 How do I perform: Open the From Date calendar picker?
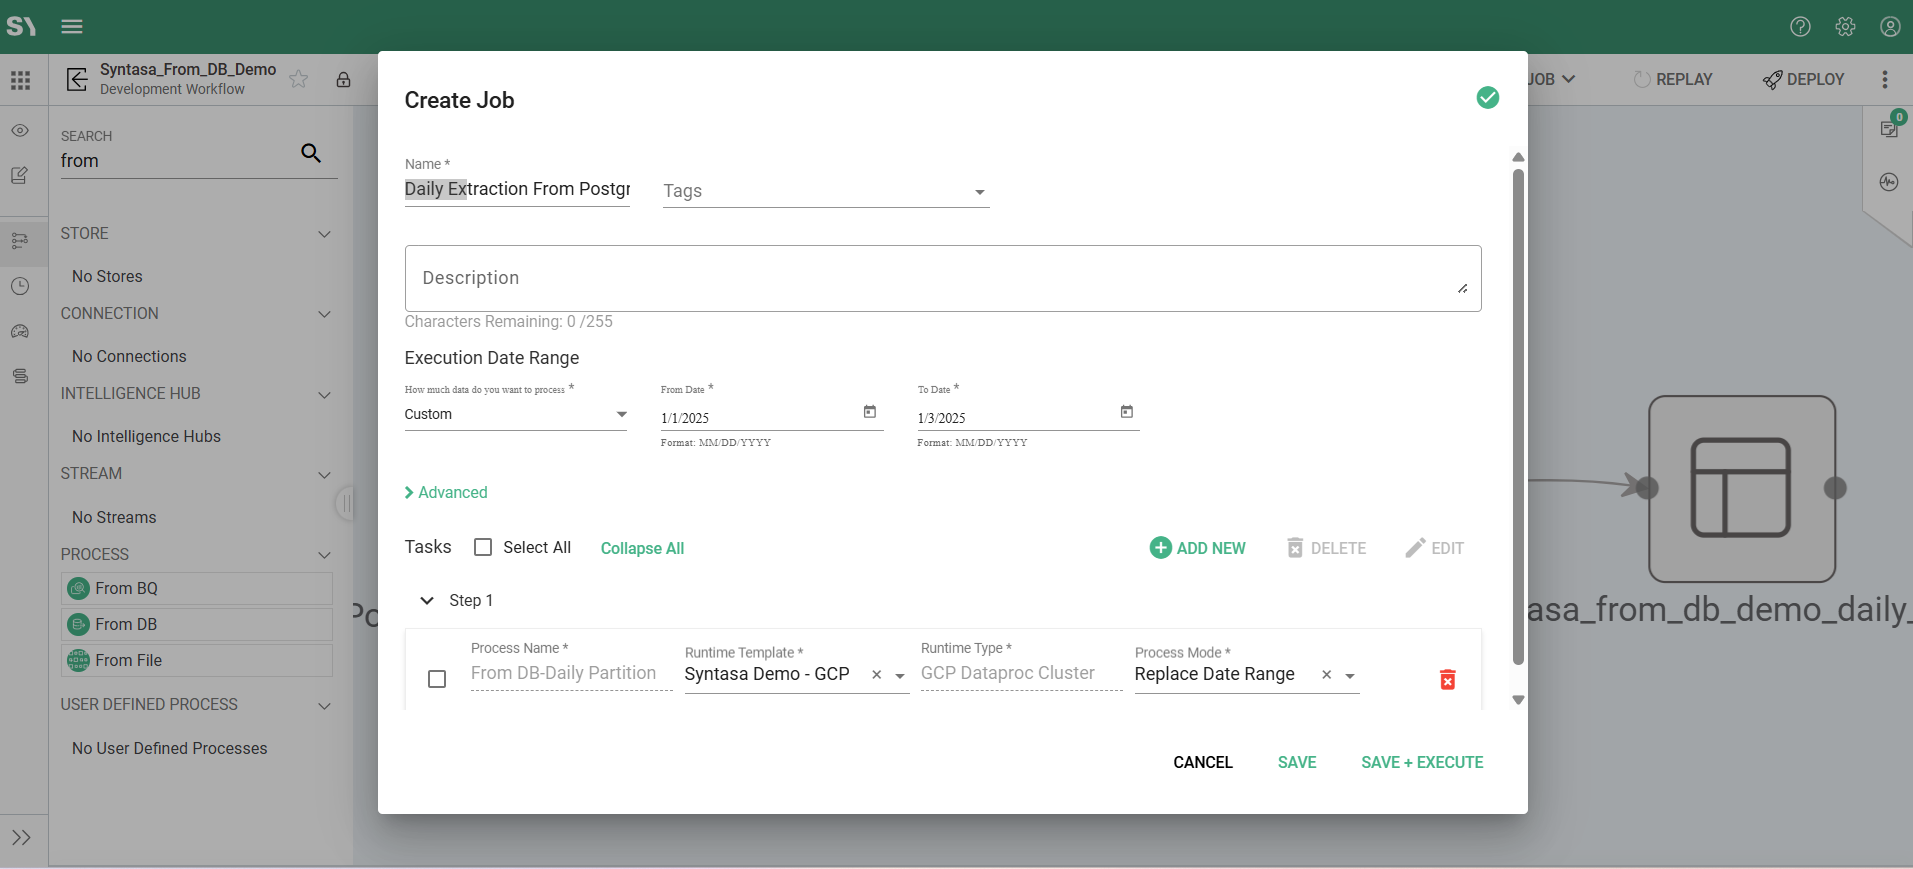(x=870, y=412)
